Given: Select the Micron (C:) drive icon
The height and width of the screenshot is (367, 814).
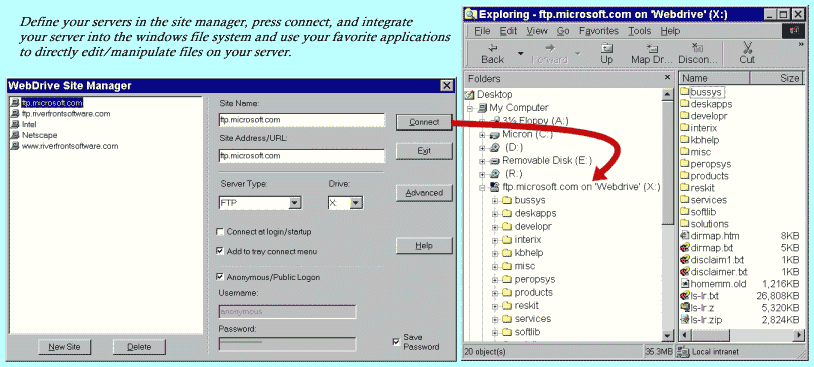Looking at the screenshot, I should 495,134.
